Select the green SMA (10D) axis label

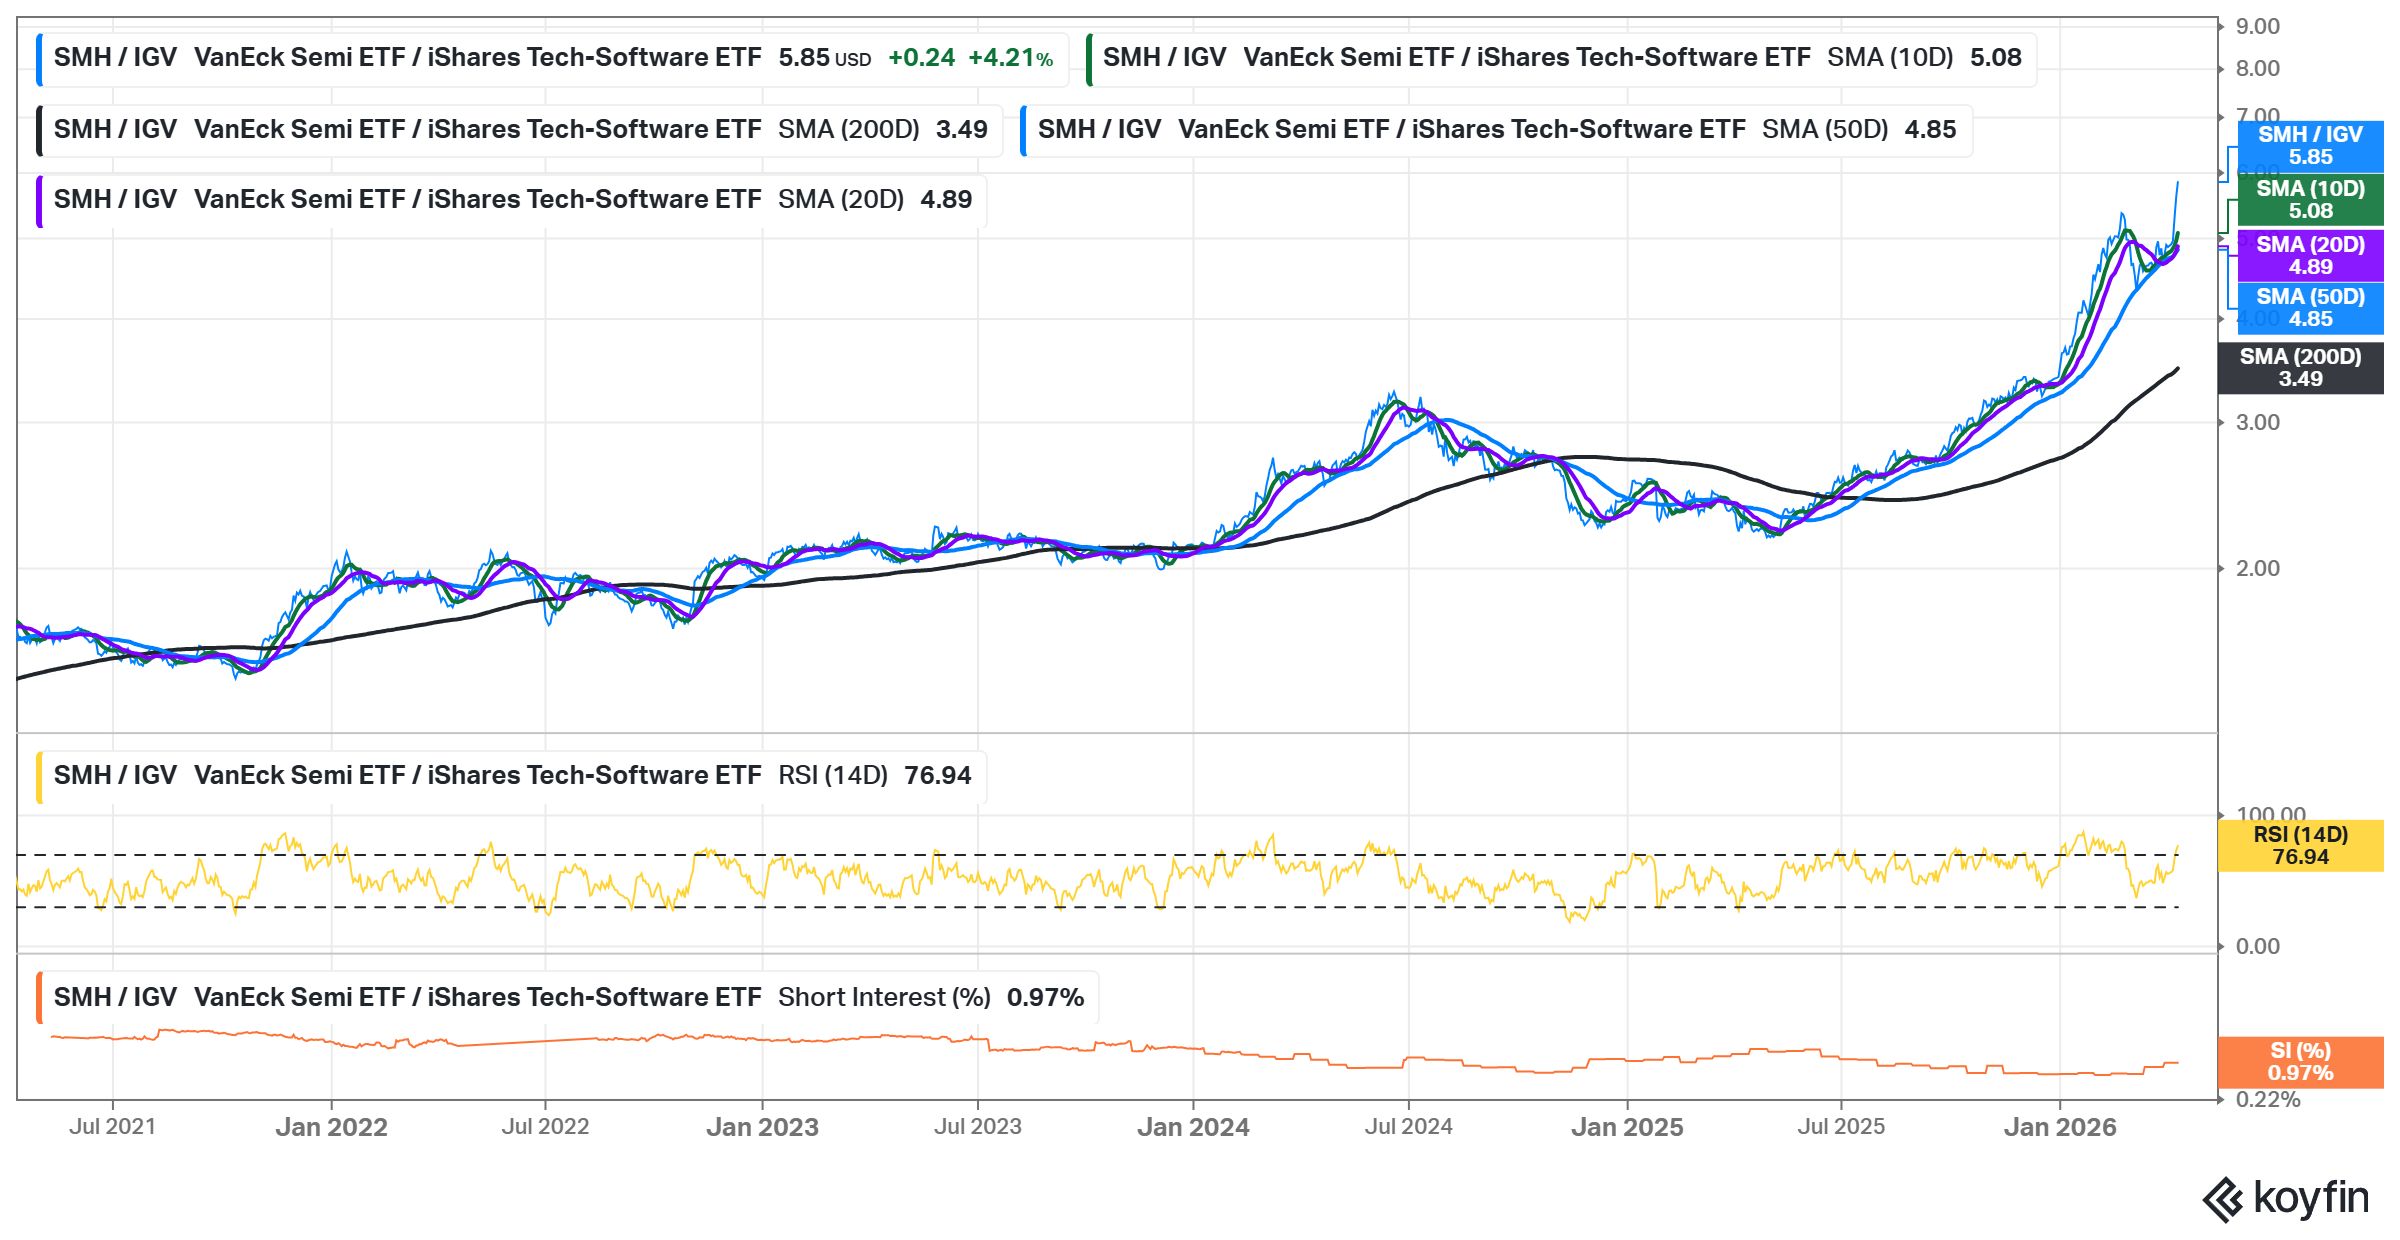[x=2309, y=200]
